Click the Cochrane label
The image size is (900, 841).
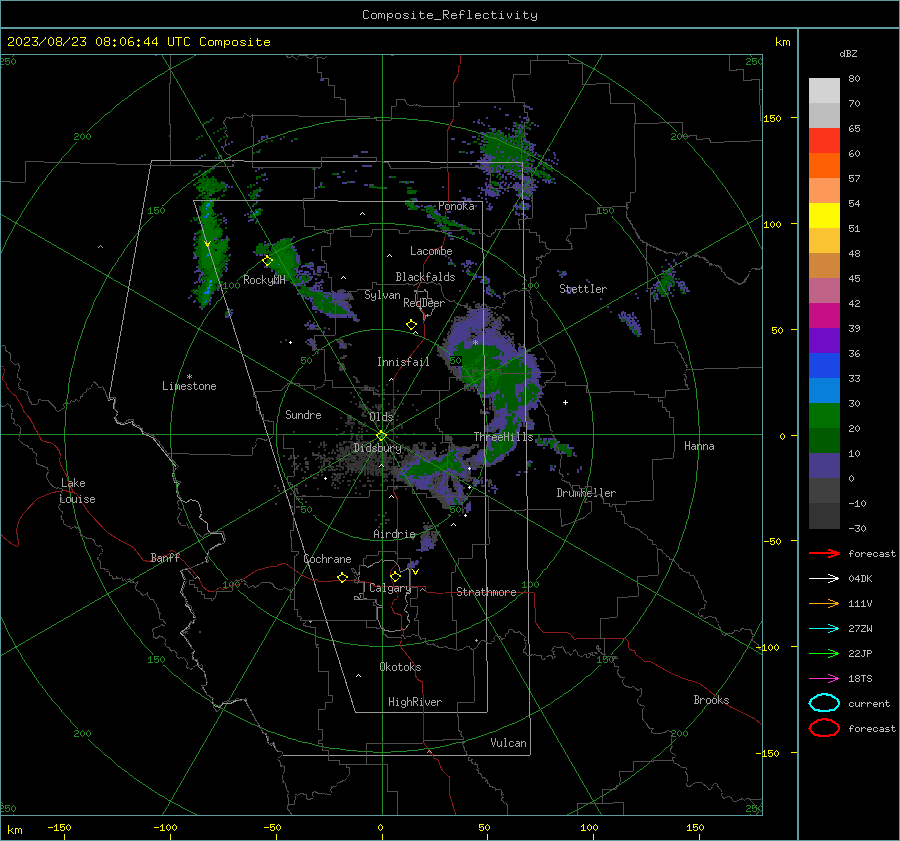[x=327, y=559]
